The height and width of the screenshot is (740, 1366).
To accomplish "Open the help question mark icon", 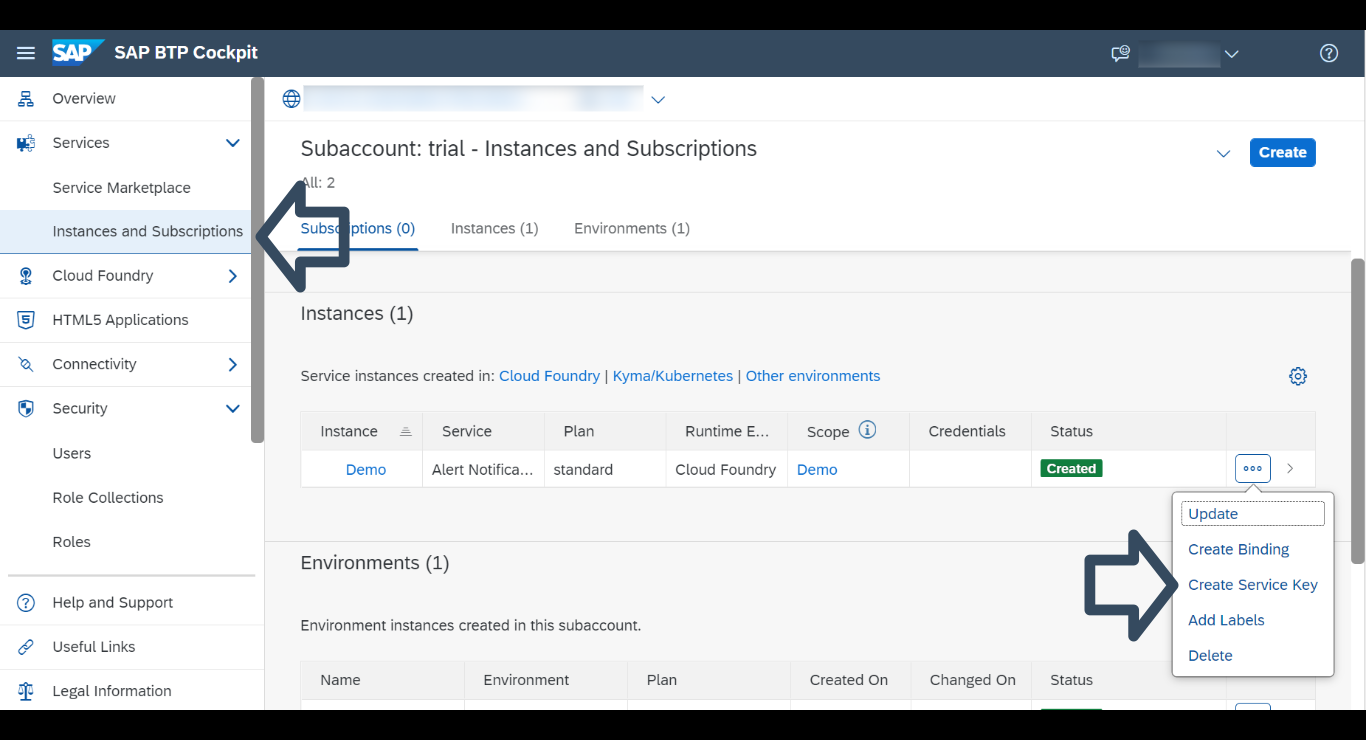I will tap(1329, 53).
